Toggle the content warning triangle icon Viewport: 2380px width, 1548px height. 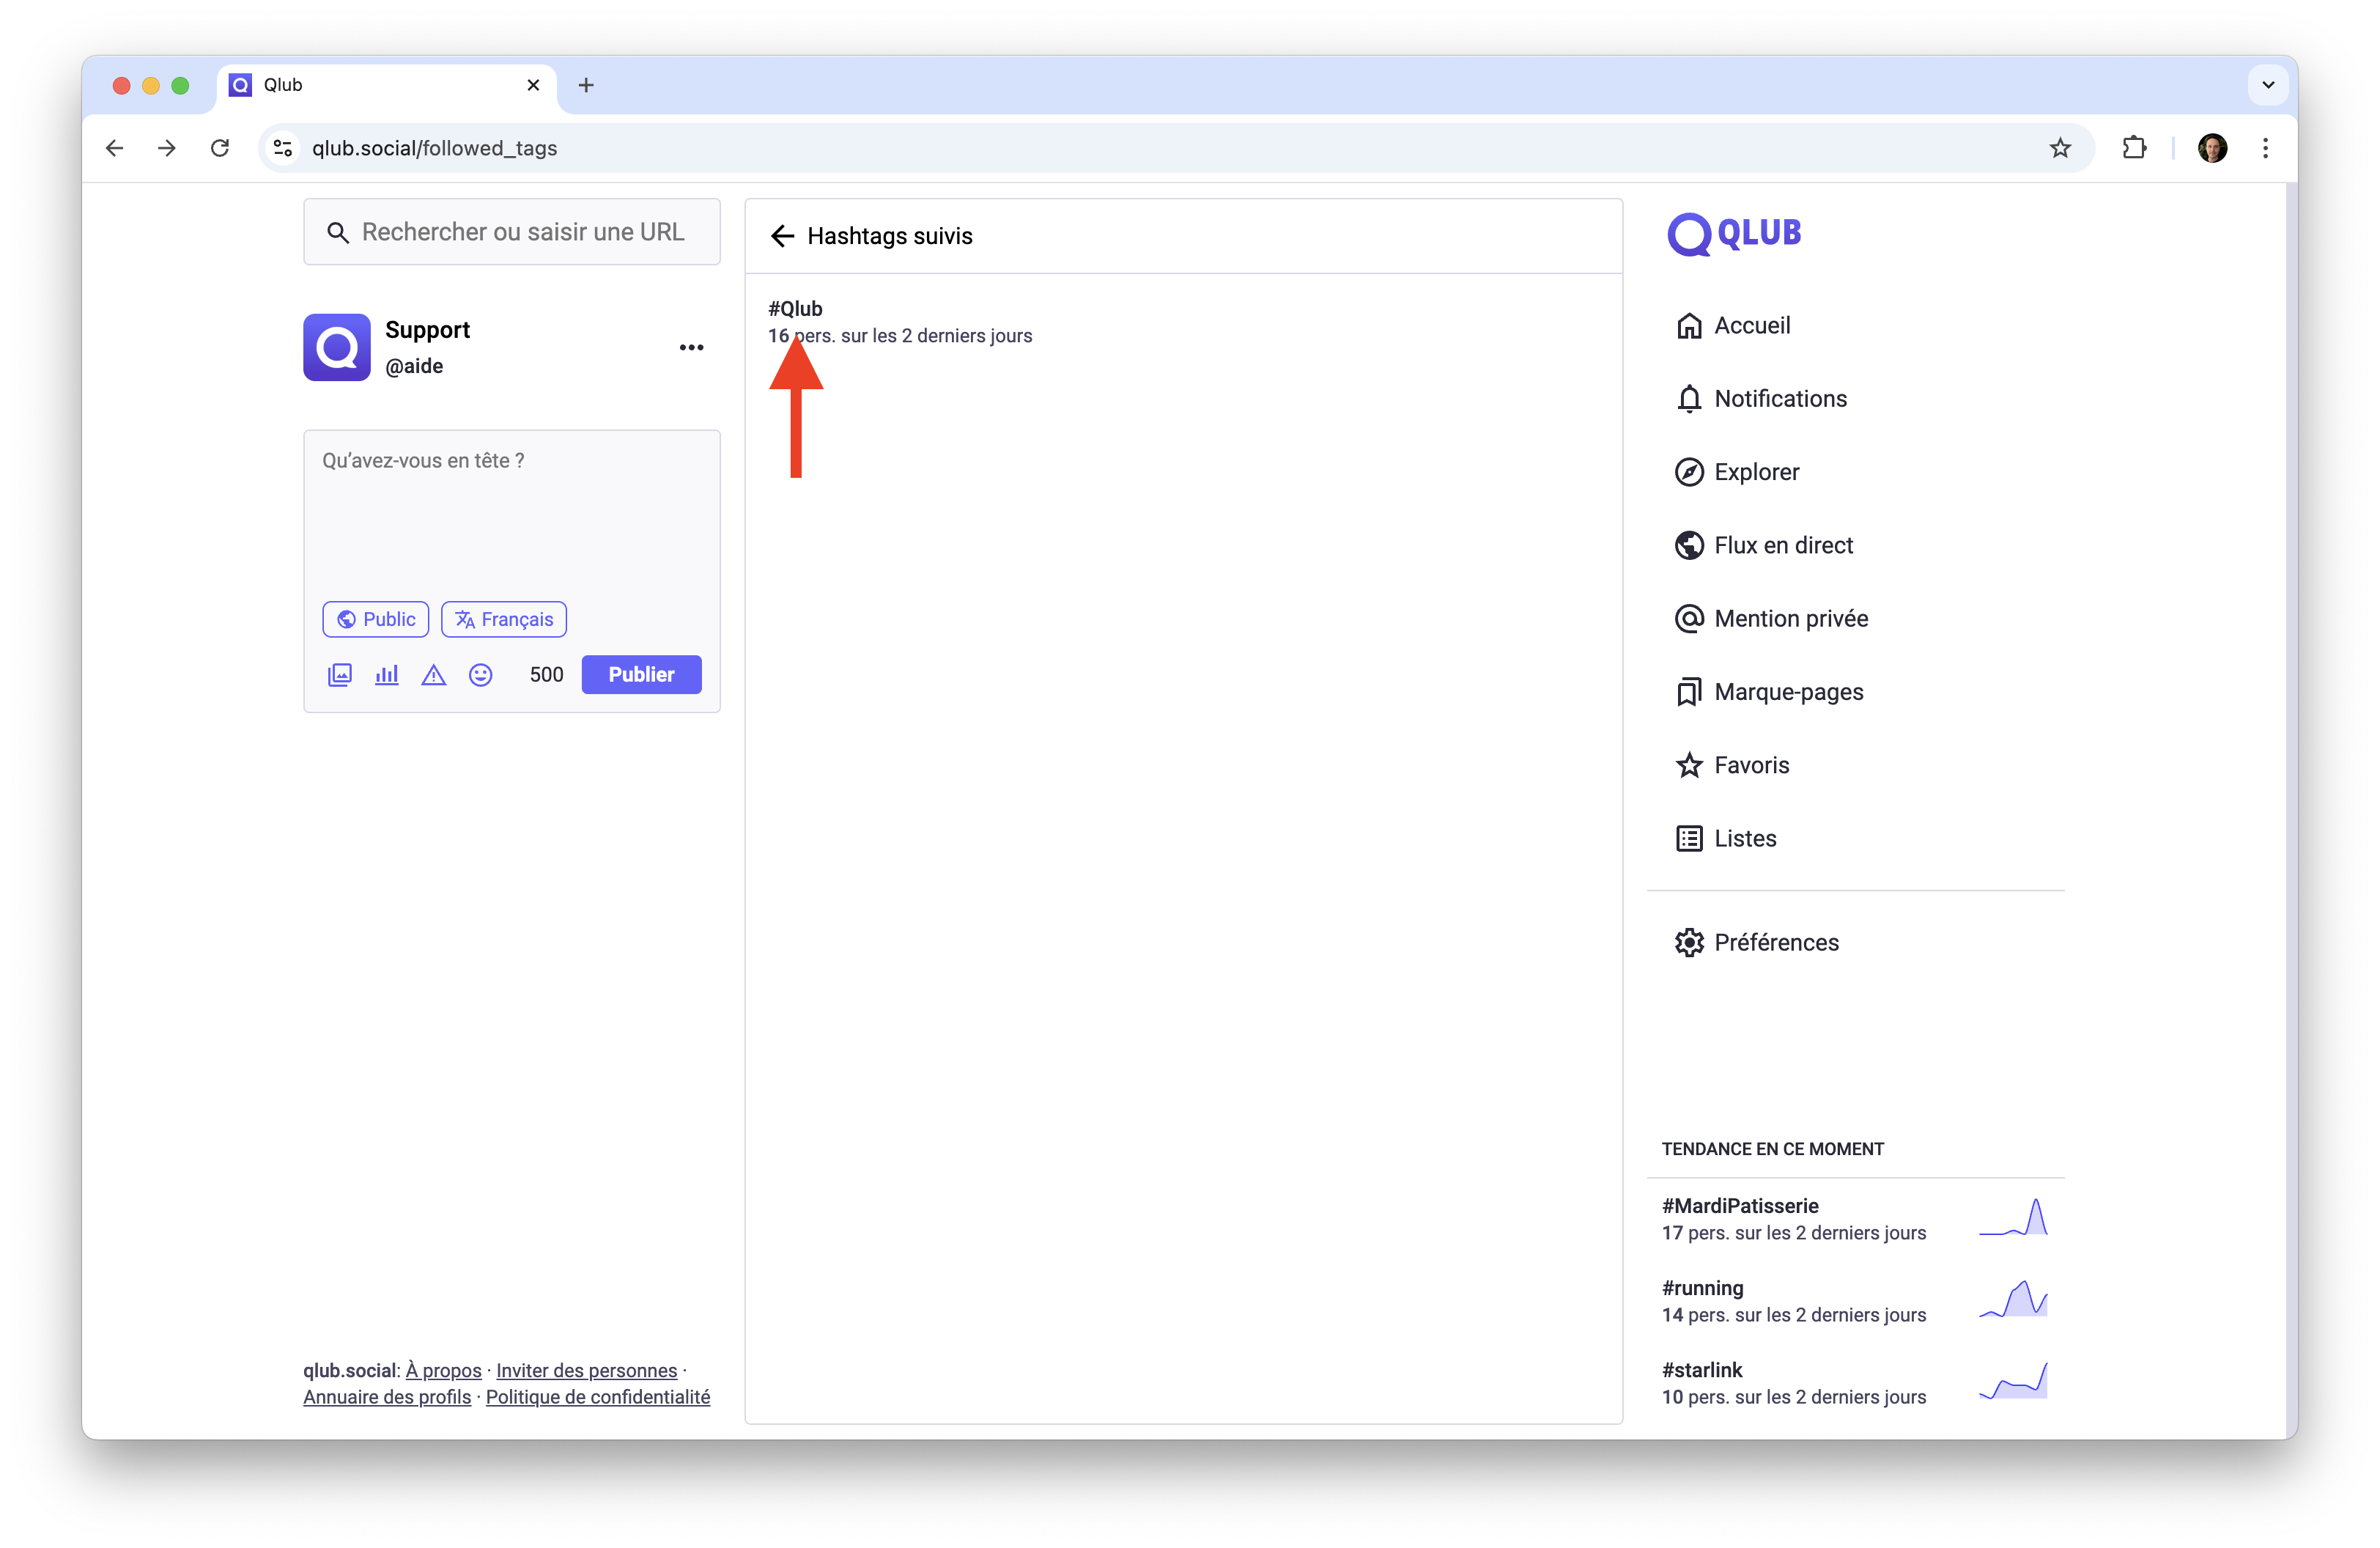(433, 675)
